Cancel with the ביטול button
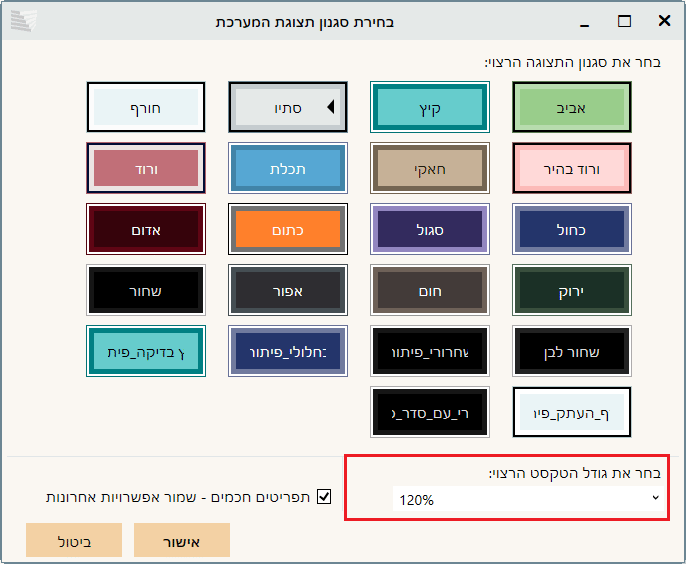Image resolution: width=686 pixels, height=564 pixels. (74, 540)
